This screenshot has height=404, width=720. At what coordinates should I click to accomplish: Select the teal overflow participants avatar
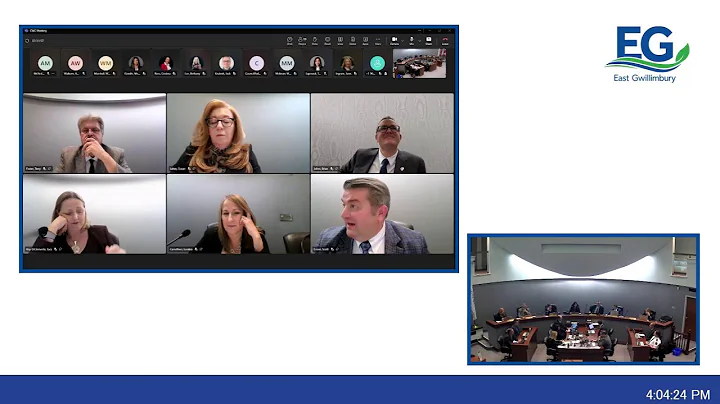click(x=377, y=63)
